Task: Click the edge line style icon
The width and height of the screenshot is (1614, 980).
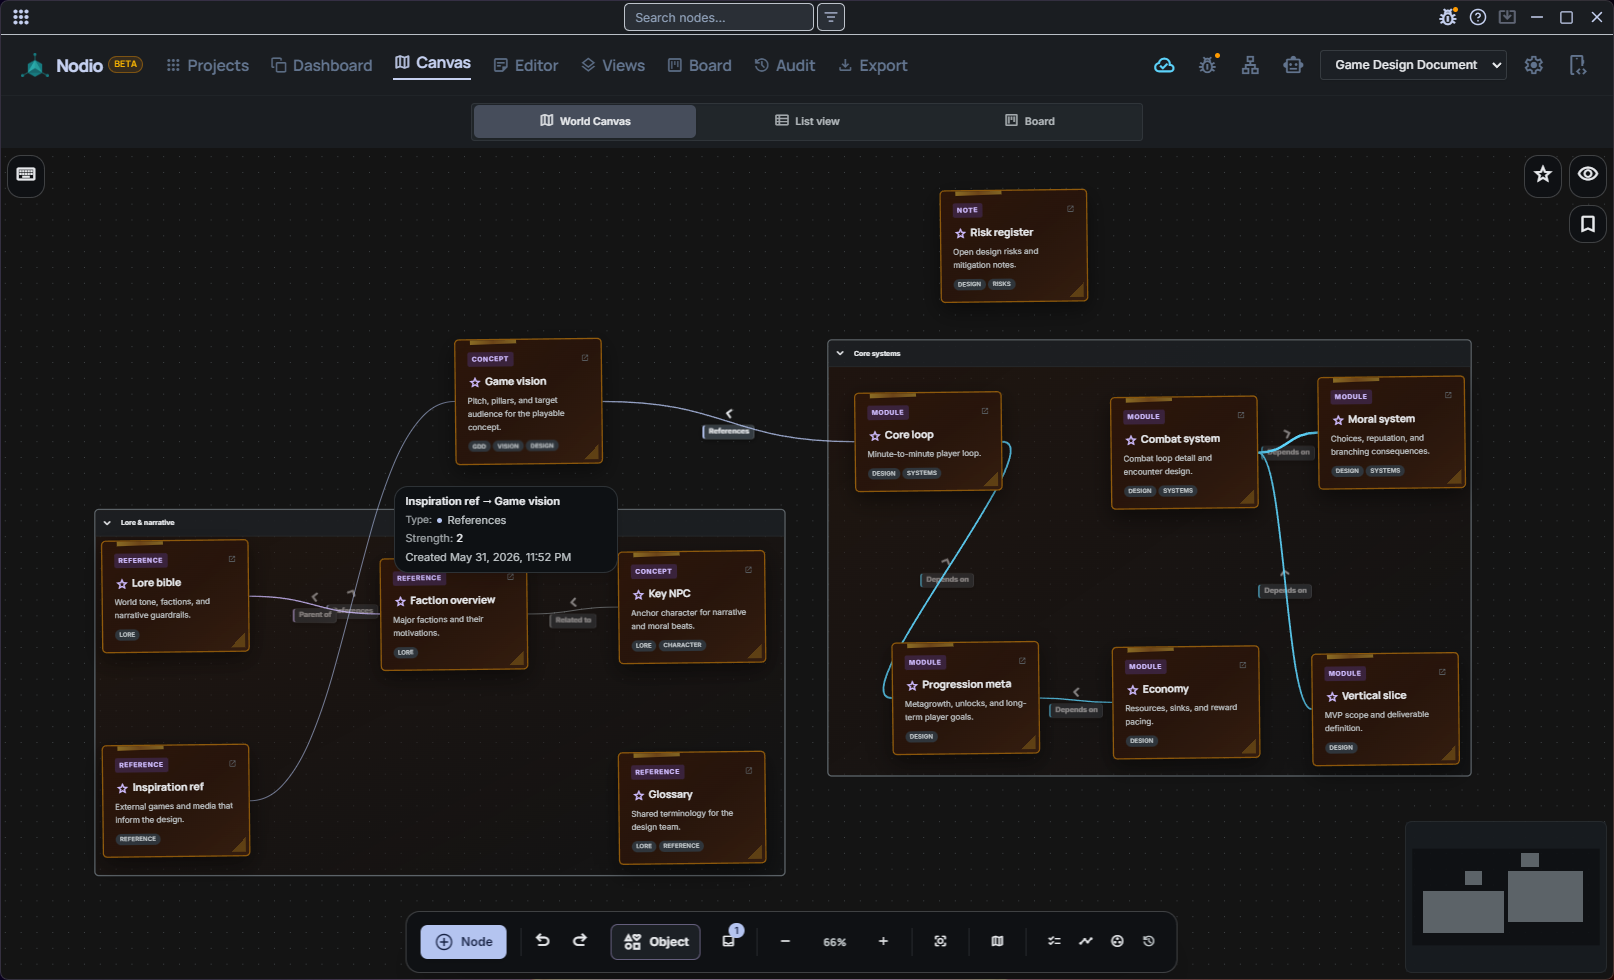Action: 1085,941
